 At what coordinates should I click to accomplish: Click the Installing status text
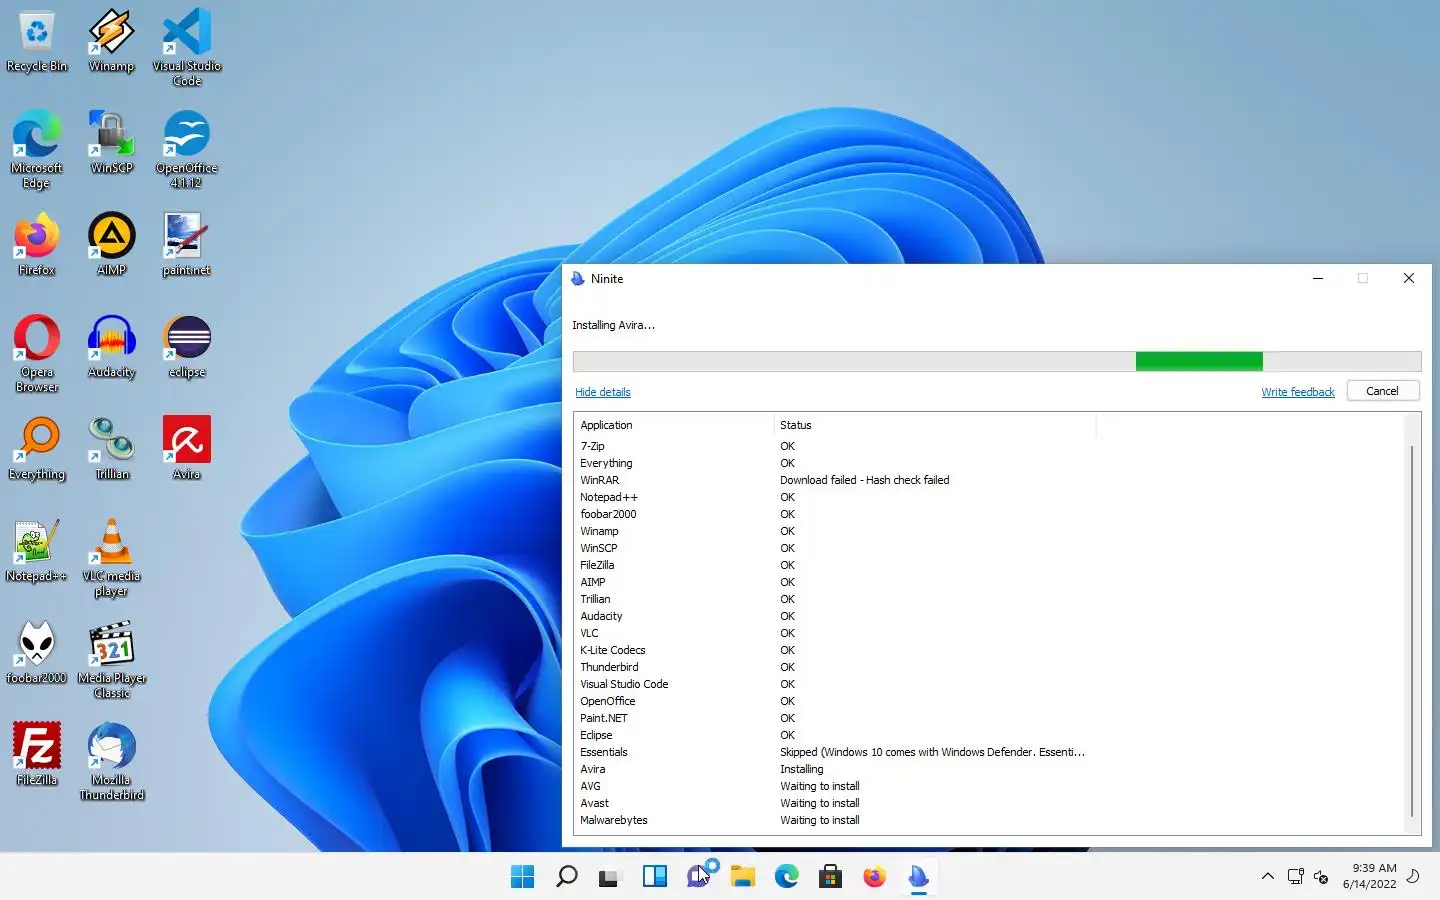point(801,769)
